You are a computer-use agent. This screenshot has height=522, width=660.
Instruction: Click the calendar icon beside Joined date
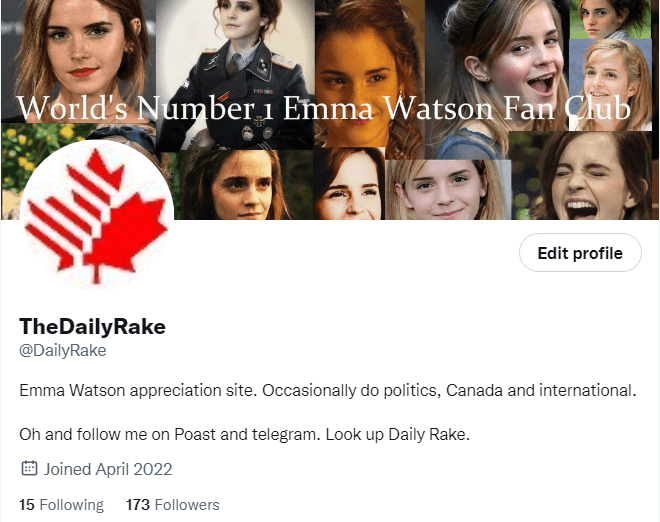pyautogui.click(x=29, y=468)
